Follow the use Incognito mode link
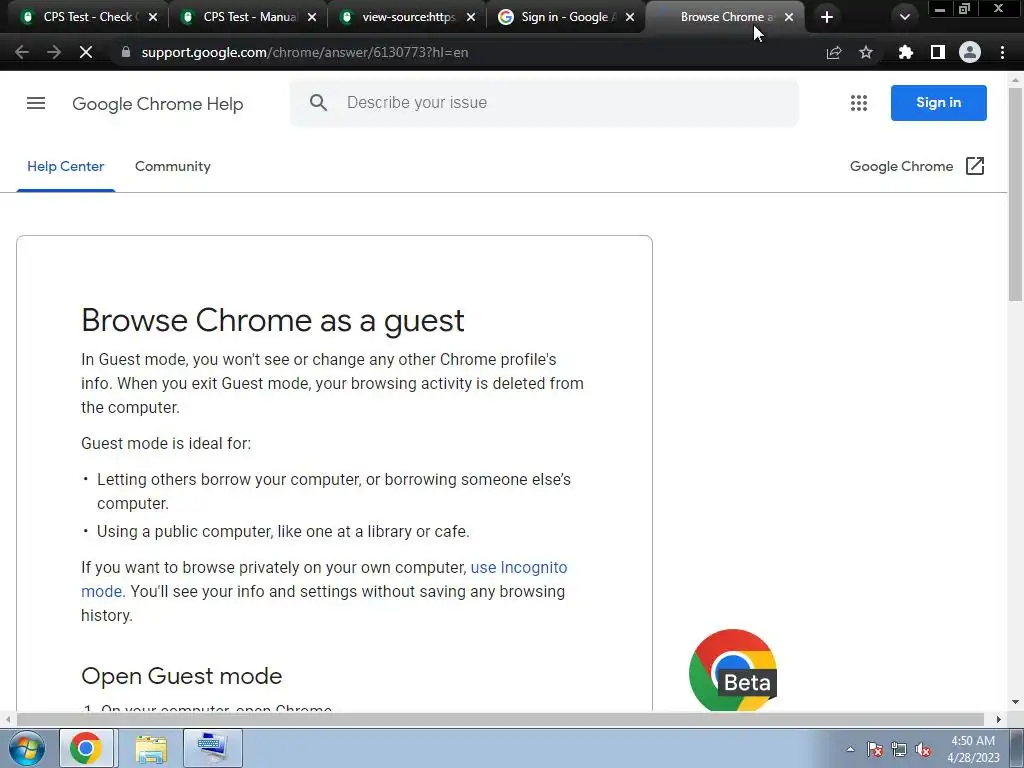Screen dimensions: 1024x768 pyautogui.click(x=519, y=568)
